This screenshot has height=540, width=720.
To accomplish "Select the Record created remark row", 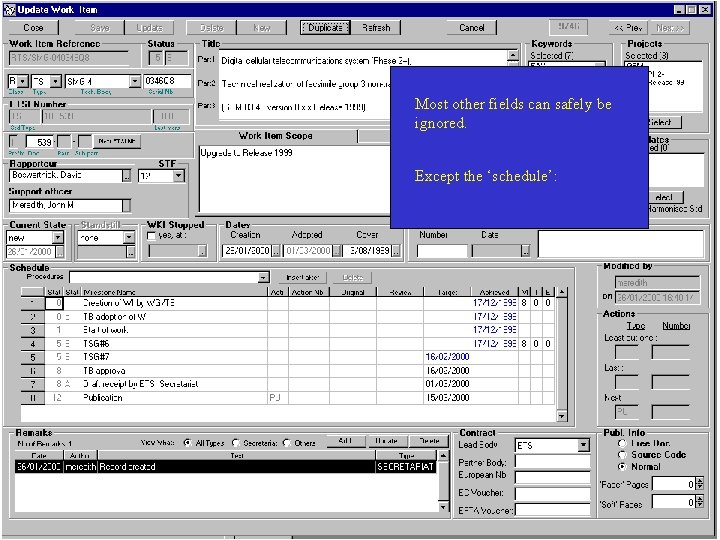I will pyautogui.click(x=226, y=467).
